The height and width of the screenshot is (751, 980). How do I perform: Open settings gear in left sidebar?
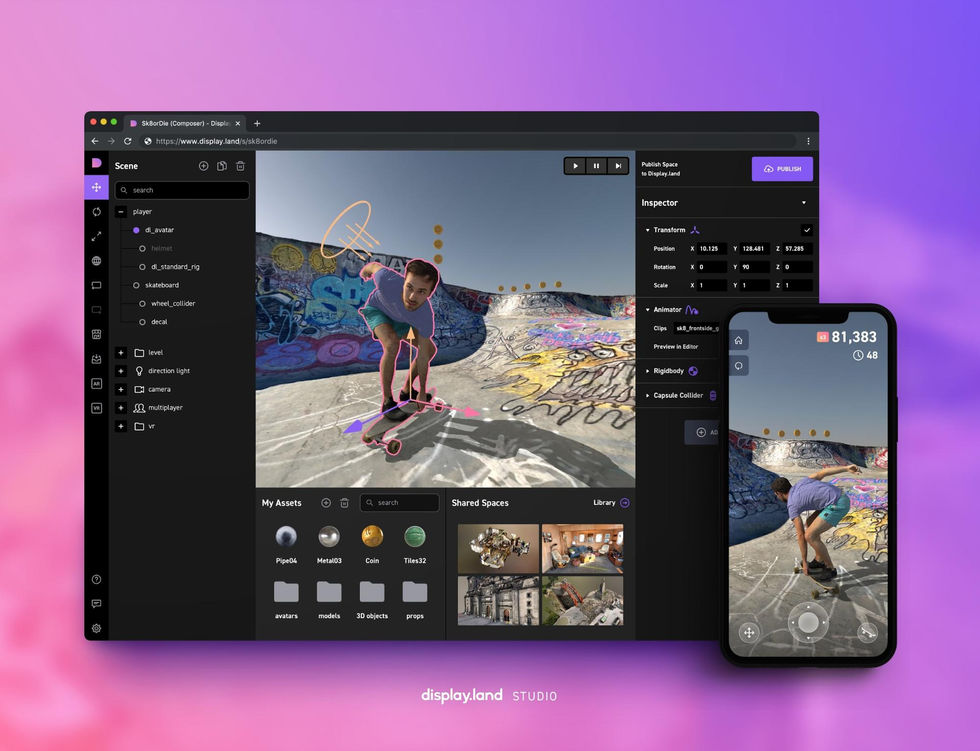click(96, 629)
